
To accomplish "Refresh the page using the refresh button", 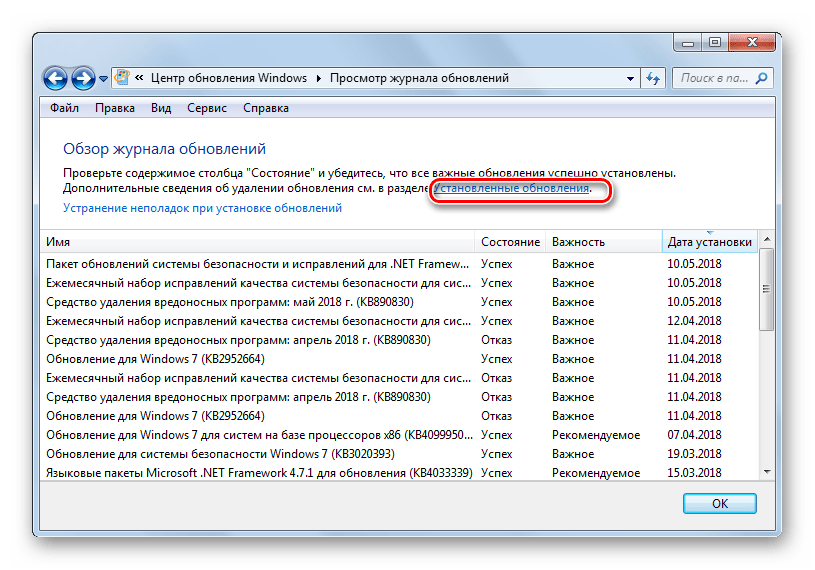I will pos(653,78).
